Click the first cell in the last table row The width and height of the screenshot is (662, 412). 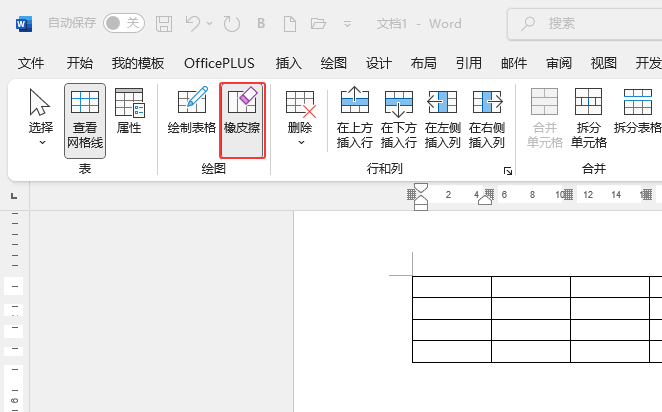click(x=452, y=351)
